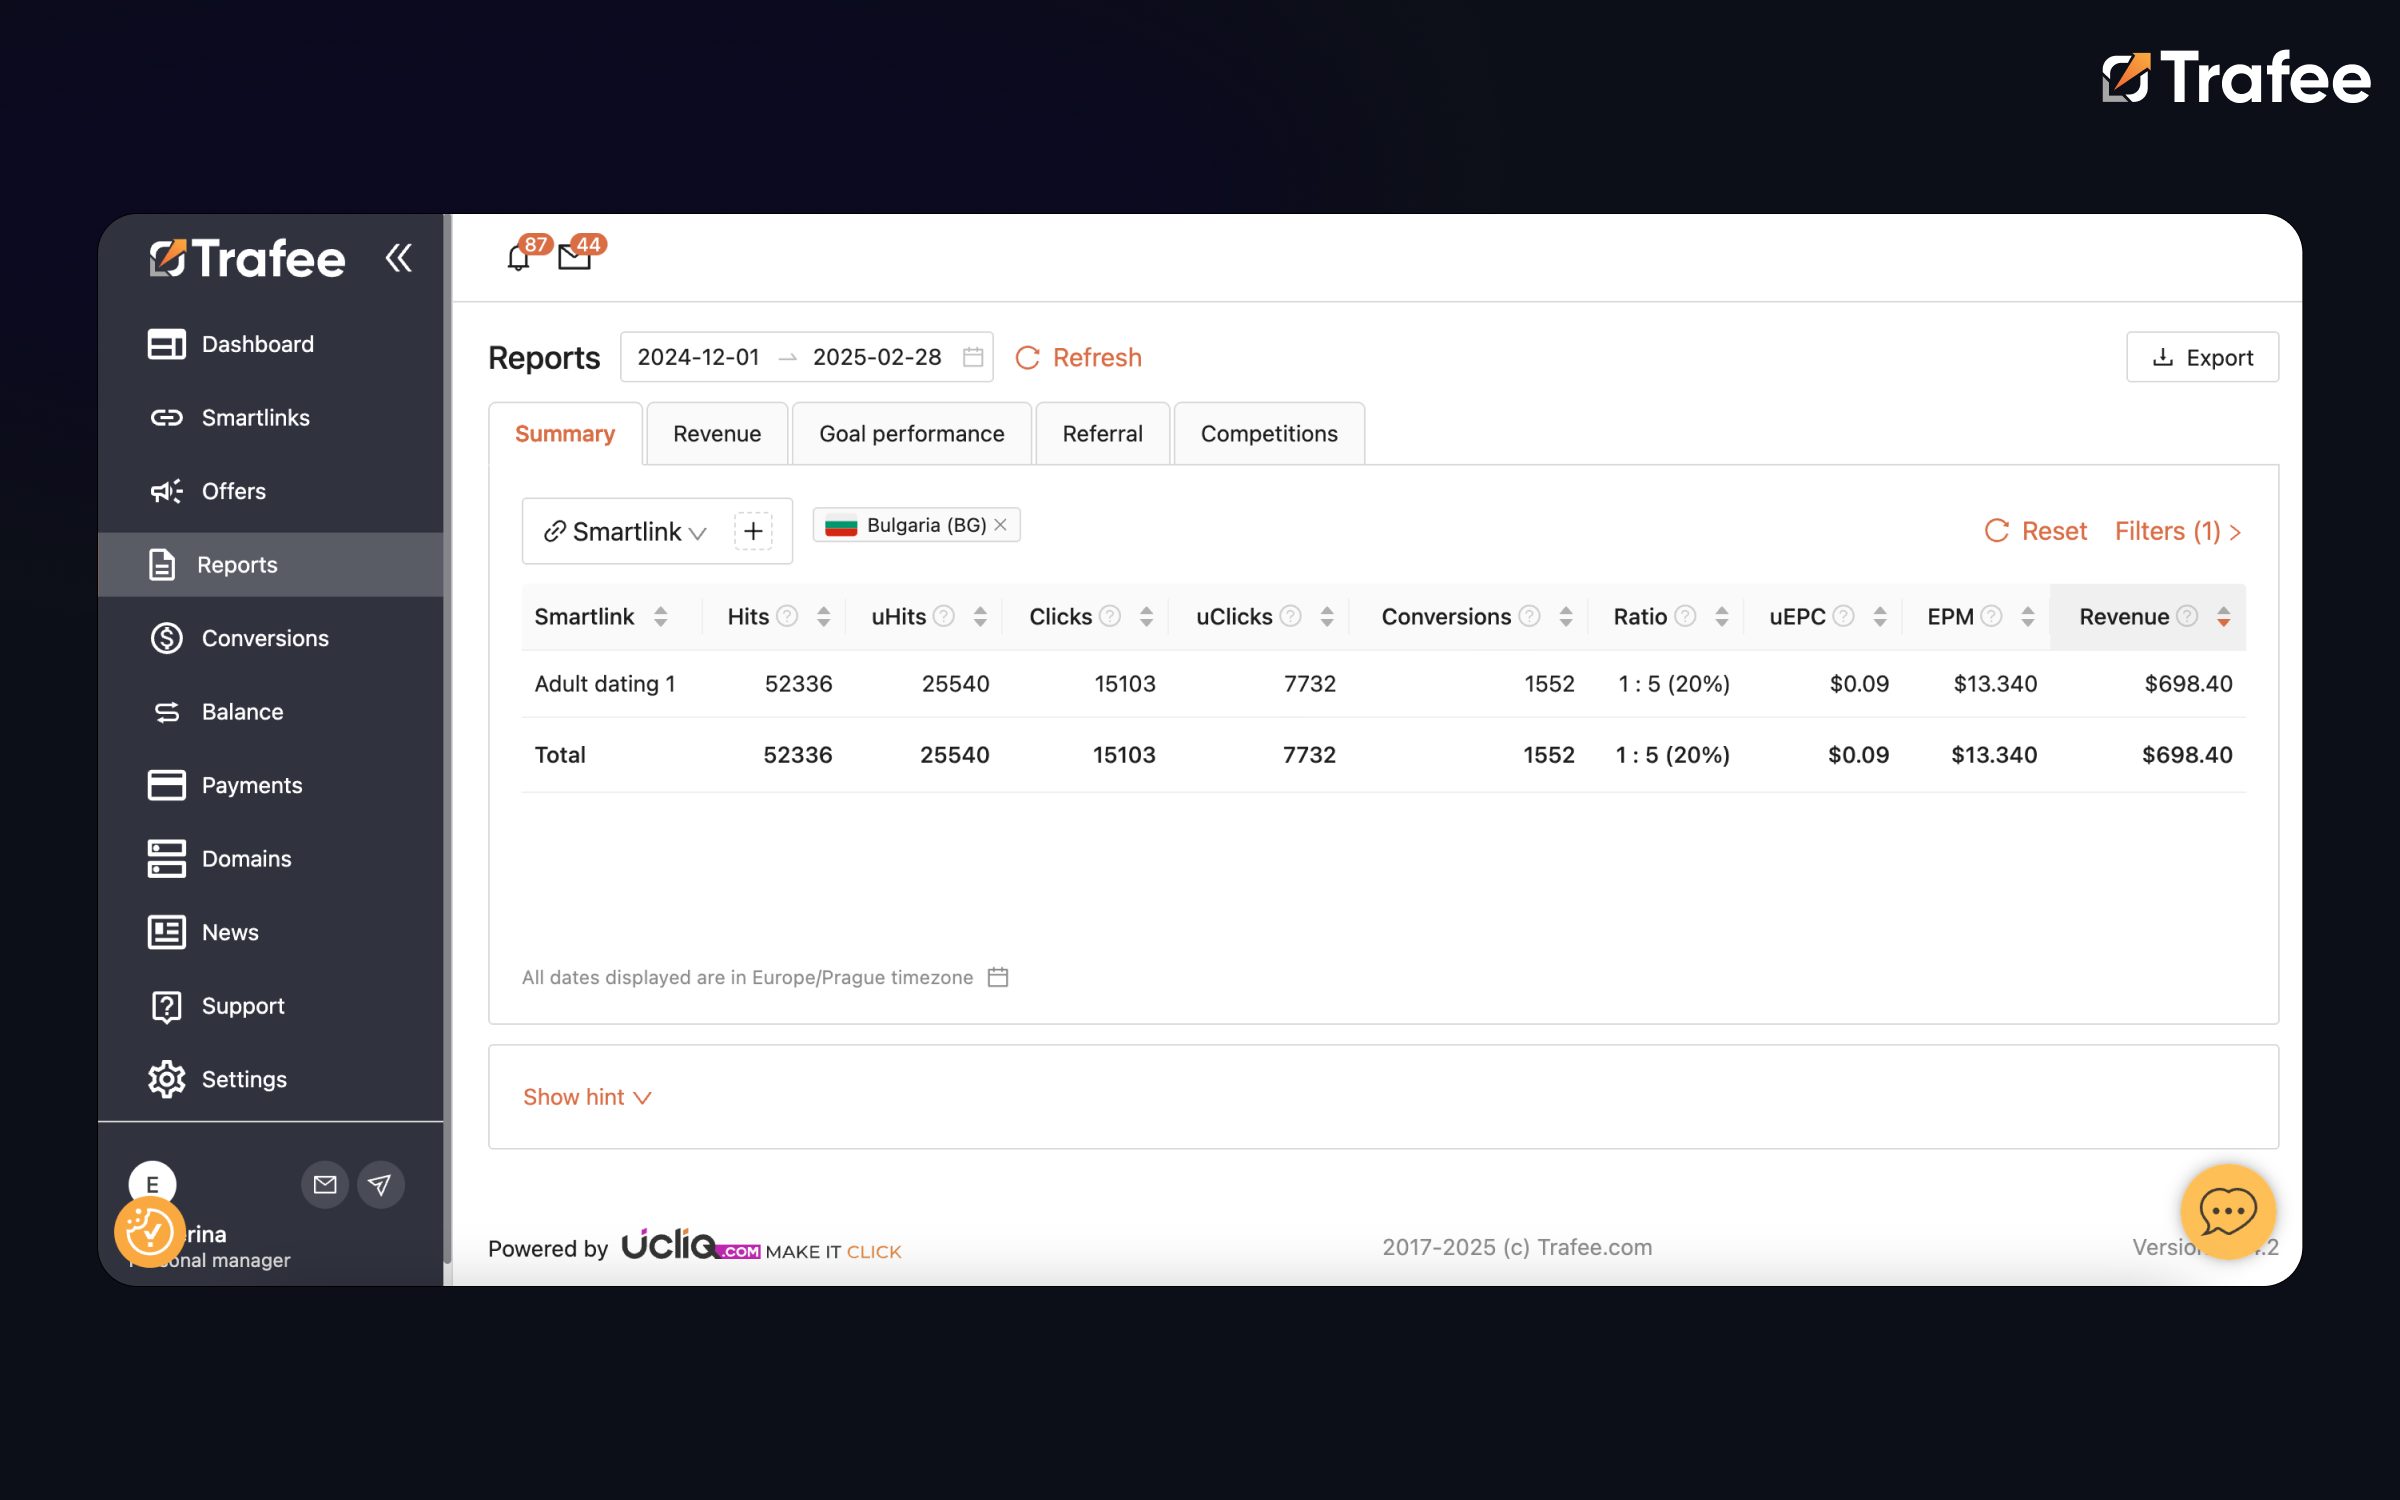Remove the Bulgaria (BG) filter tag
2400x1500 pixels.
click(1000, 525)
